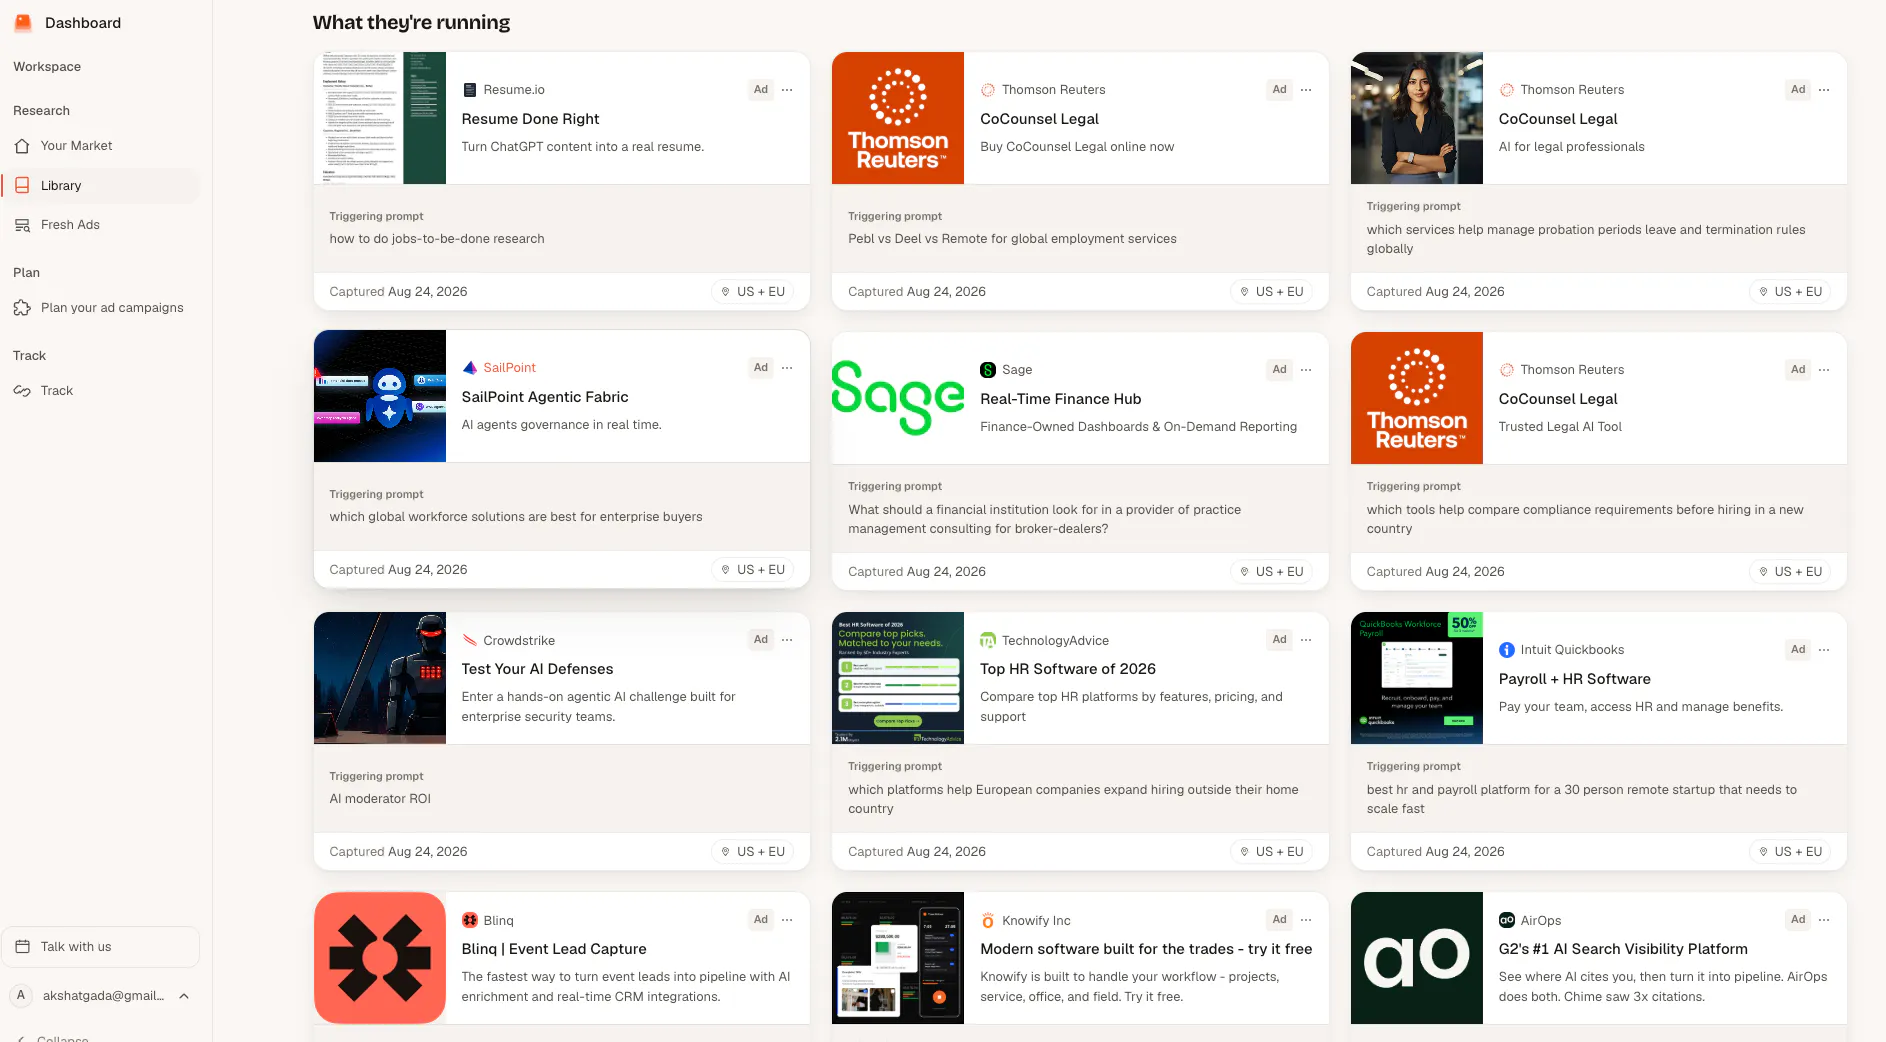This screenshot has width=1886, height=1042.
Task: Open more options on SailPoint ad
Action: 787,368
